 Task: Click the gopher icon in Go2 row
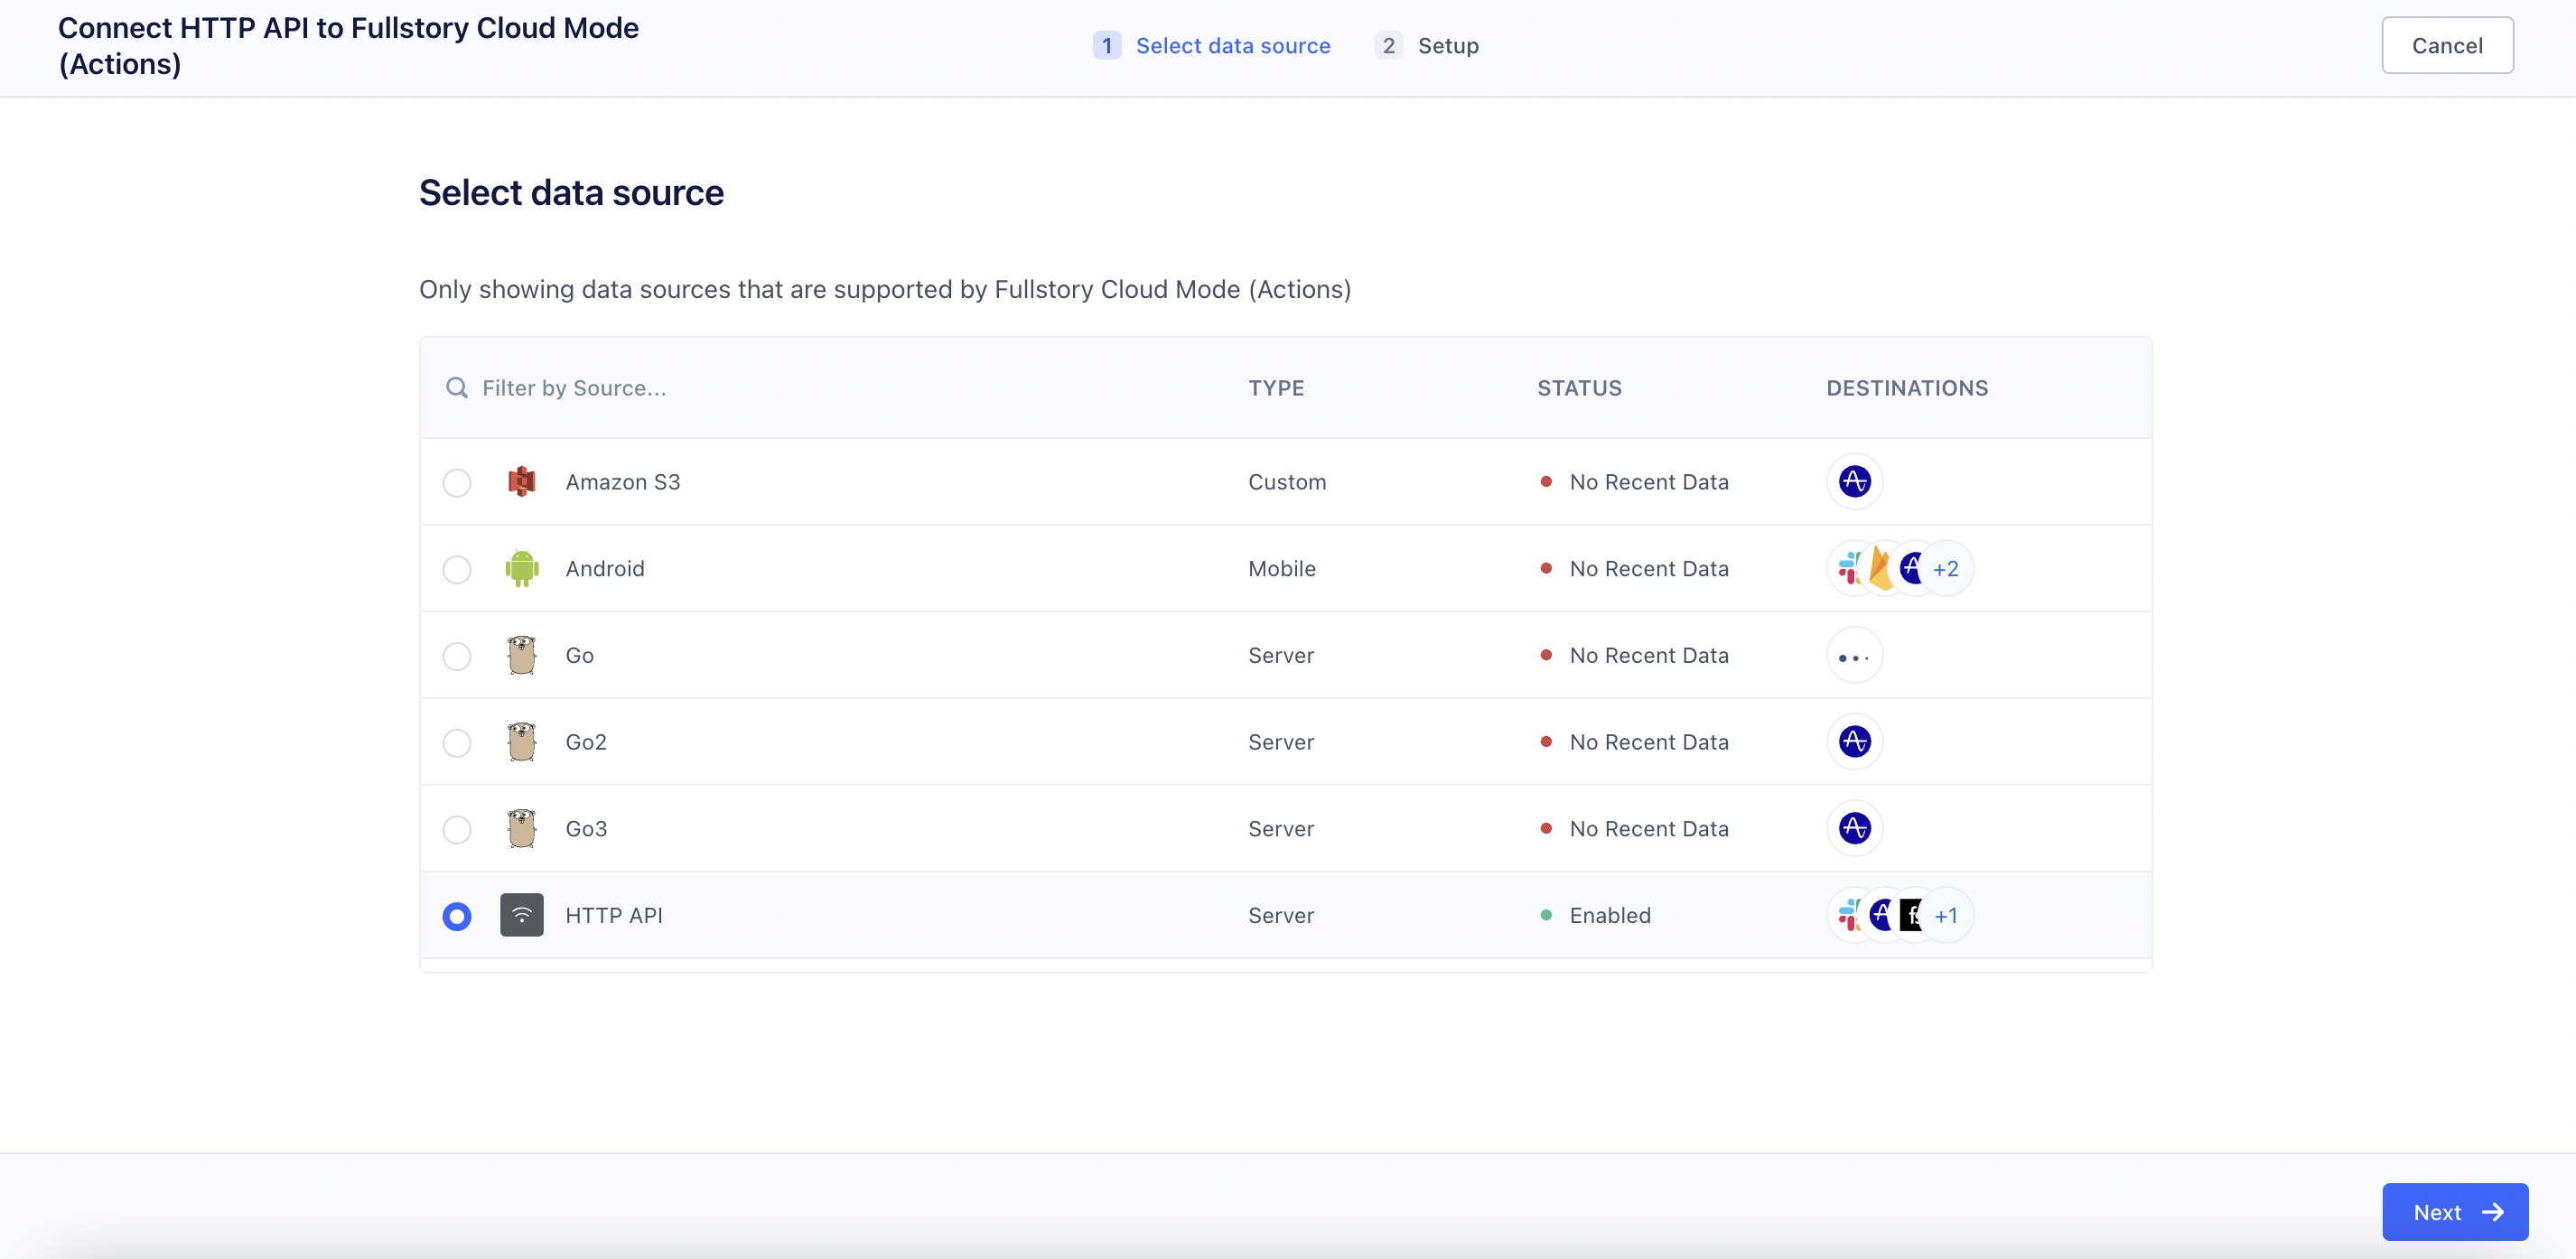pos(522,742)
